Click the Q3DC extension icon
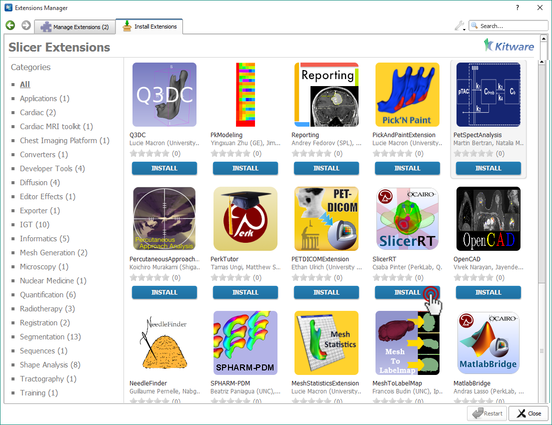This screenshot has height=425, width=552. click(x=164, y=94)
